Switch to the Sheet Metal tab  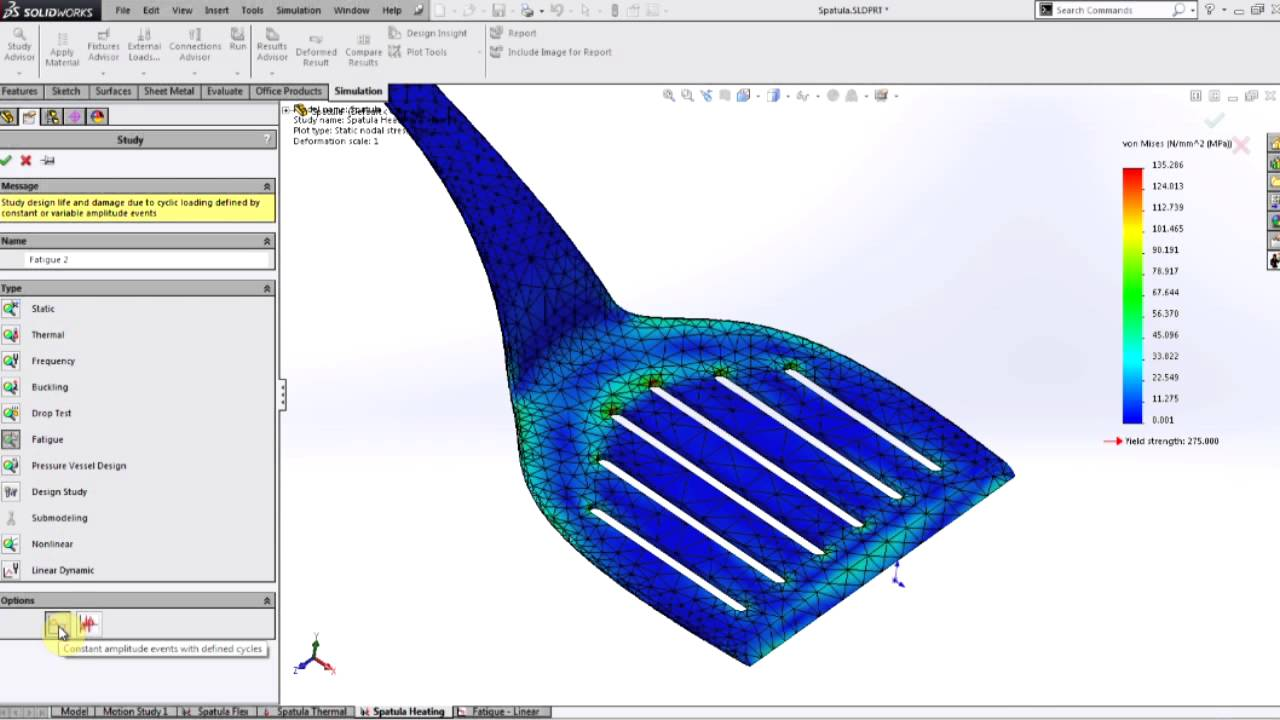(169, 91)
